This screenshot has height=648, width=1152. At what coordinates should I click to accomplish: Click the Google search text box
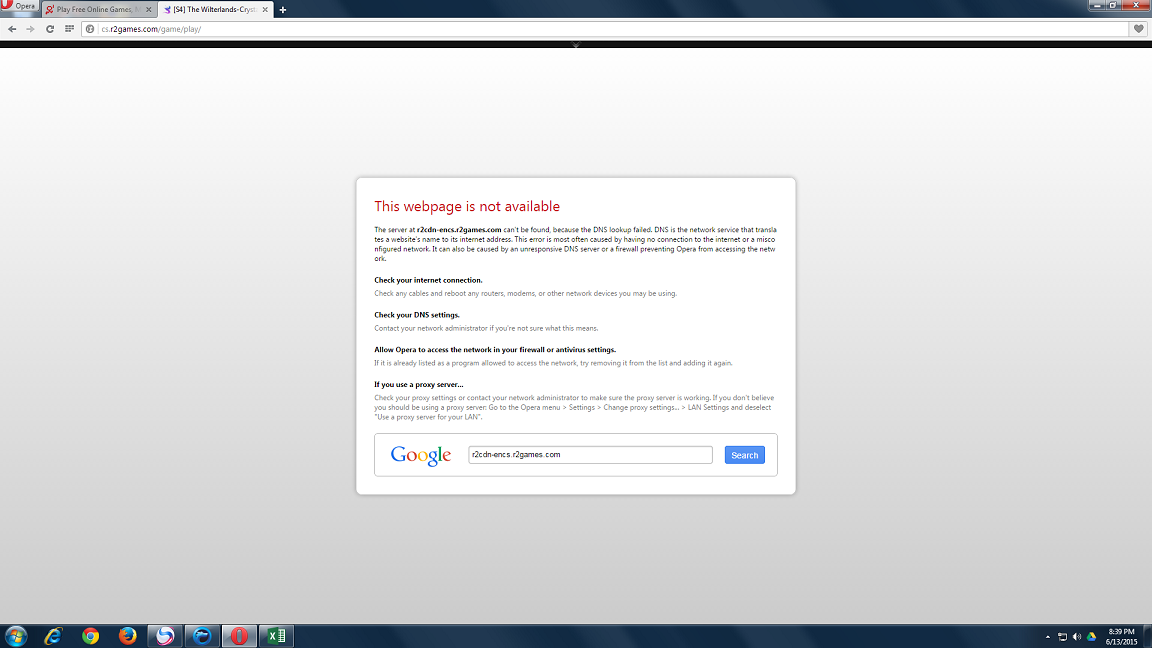590,455
